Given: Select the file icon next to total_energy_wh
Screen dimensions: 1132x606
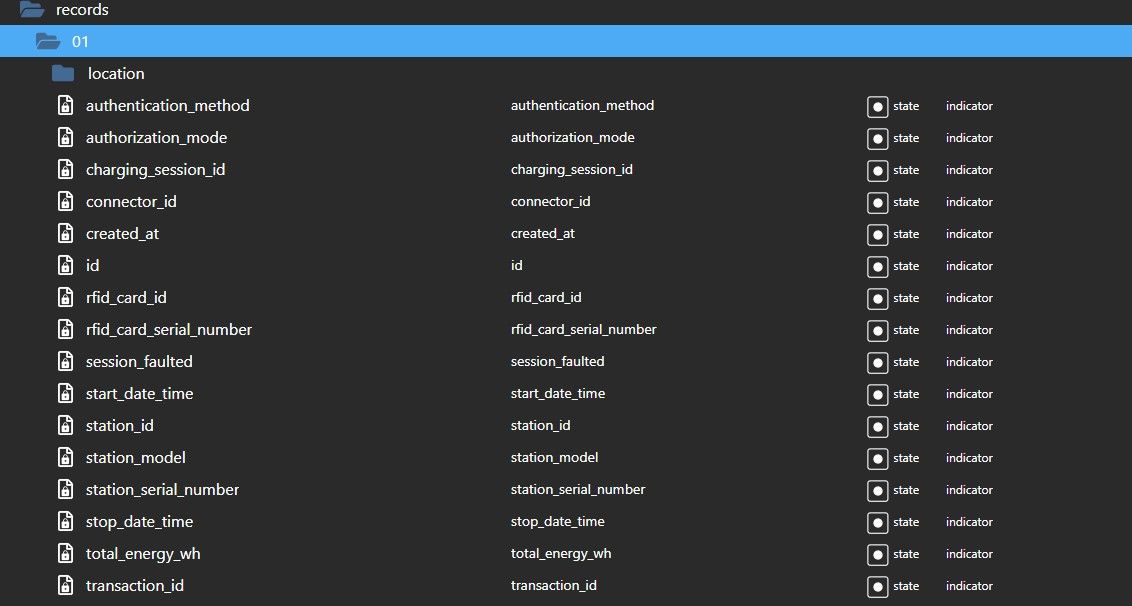Looking at the screenshot, I should (65, 554).
